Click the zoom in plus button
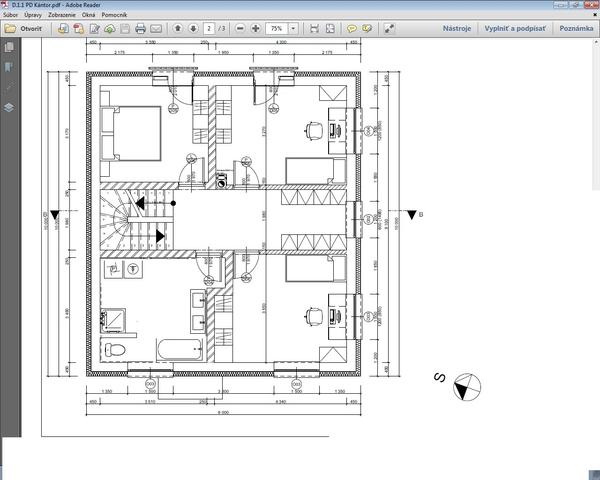Image resolution: width=600 pixels, height=480 pixels. pos(255,29)
